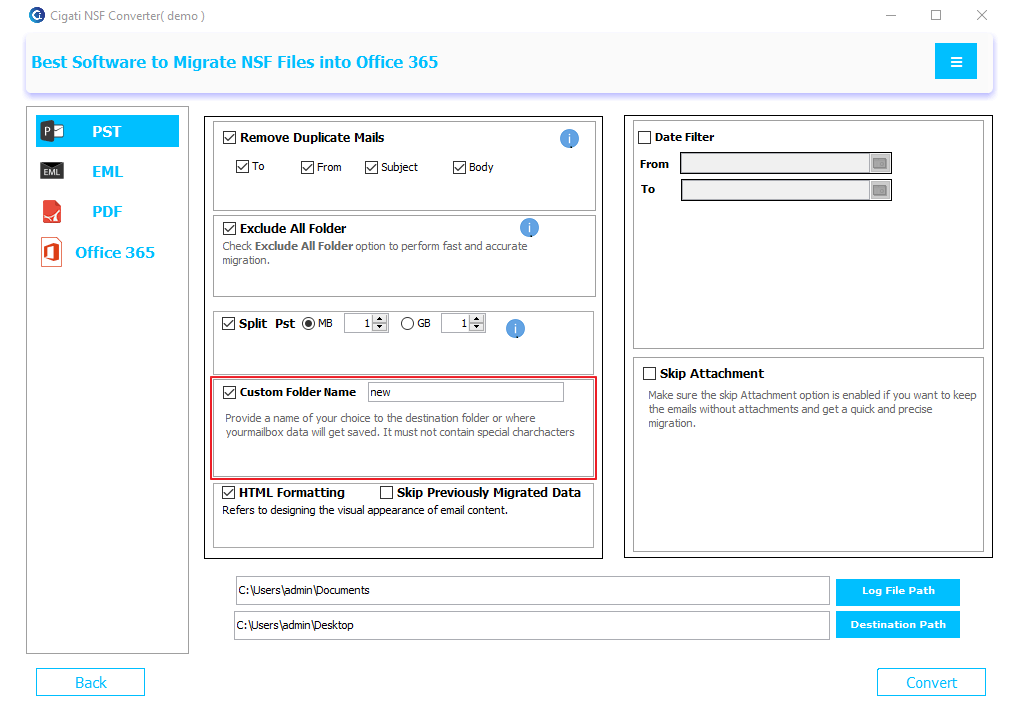Click the PDF format icon

click(x=52, y=211)
